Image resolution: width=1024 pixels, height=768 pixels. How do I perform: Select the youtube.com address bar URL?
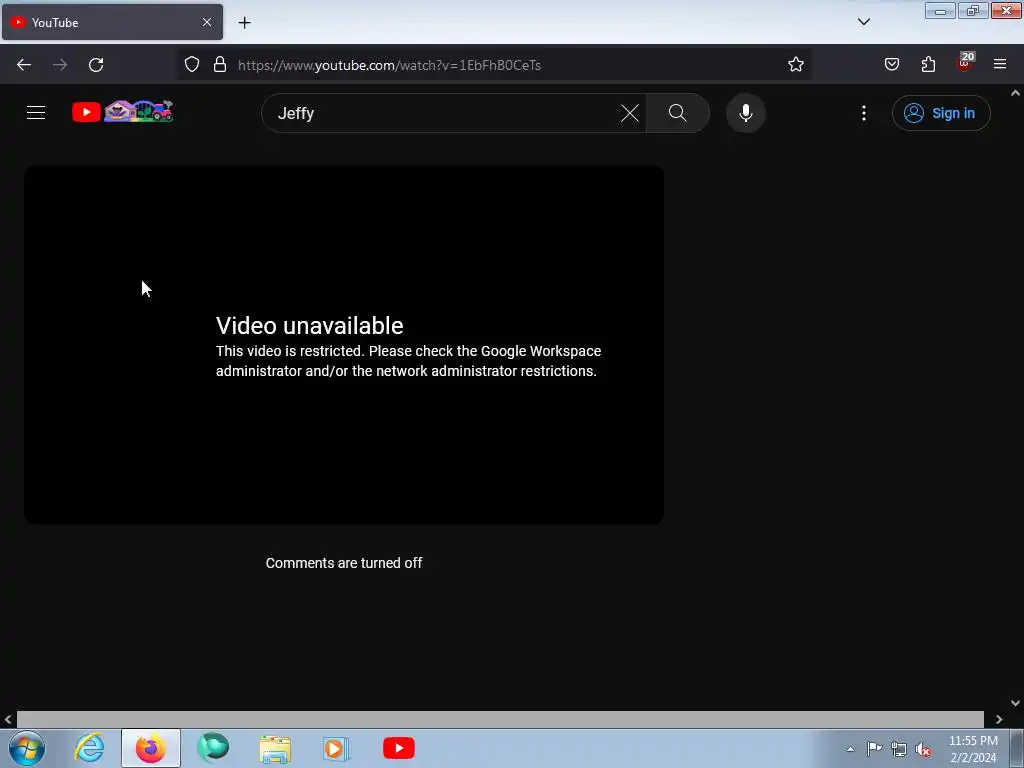pos(389,65)
